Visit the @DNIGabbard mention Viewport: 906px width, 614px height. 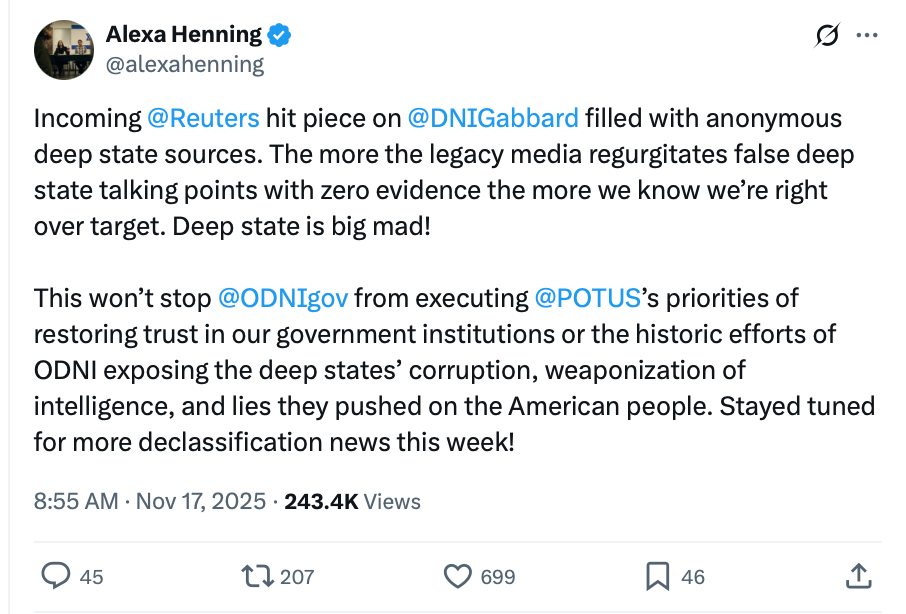coord(493,118)
